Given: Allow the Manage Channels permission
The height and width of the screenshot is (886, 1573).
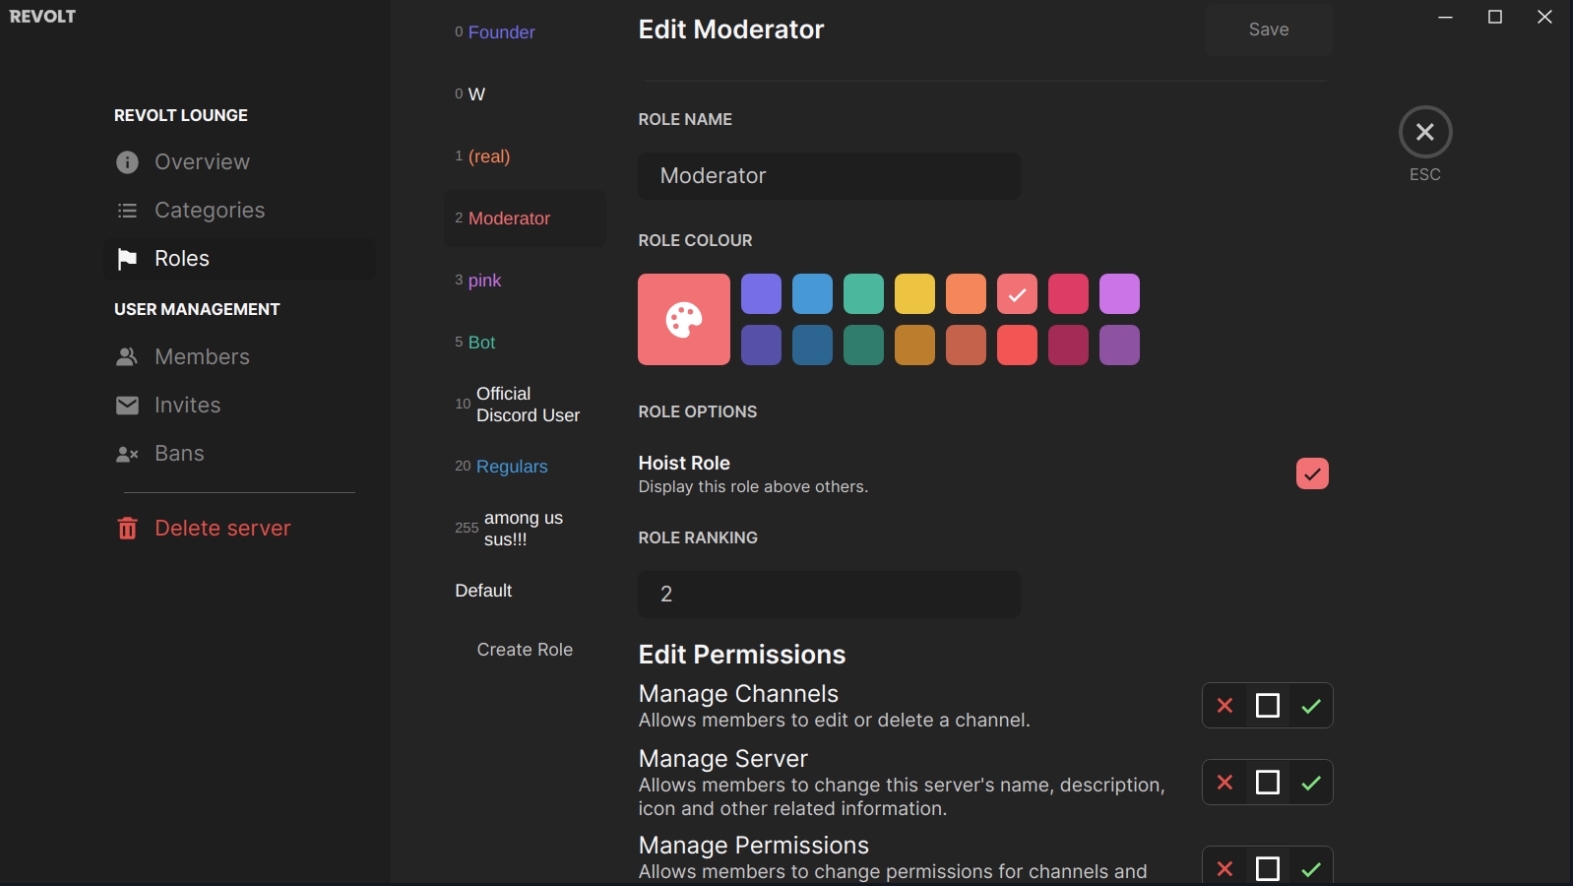Looking at the screenshot, I should pos(1311,706).
